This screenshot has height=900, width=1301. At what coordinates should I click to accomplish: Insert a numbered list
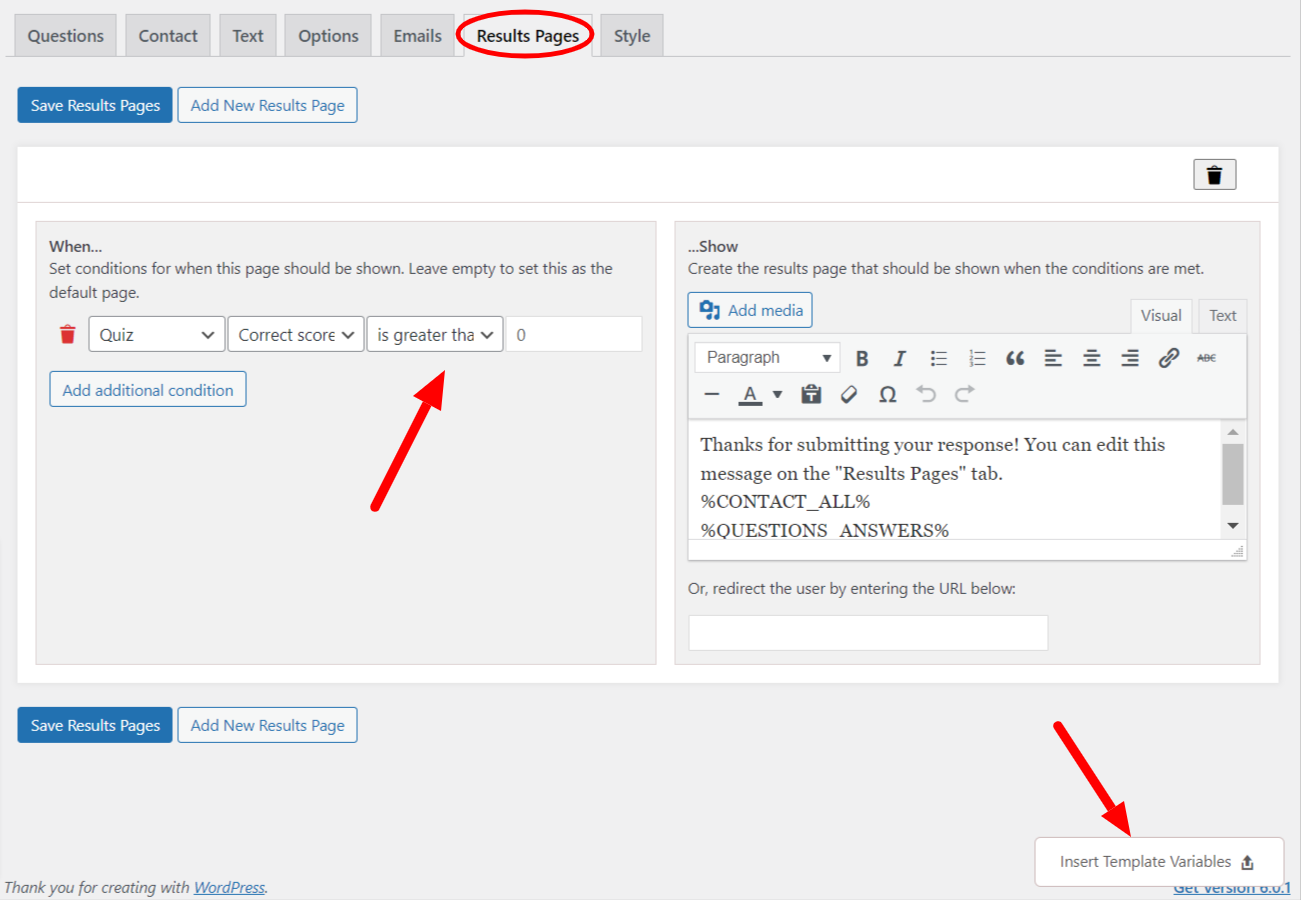click(977, 357)
